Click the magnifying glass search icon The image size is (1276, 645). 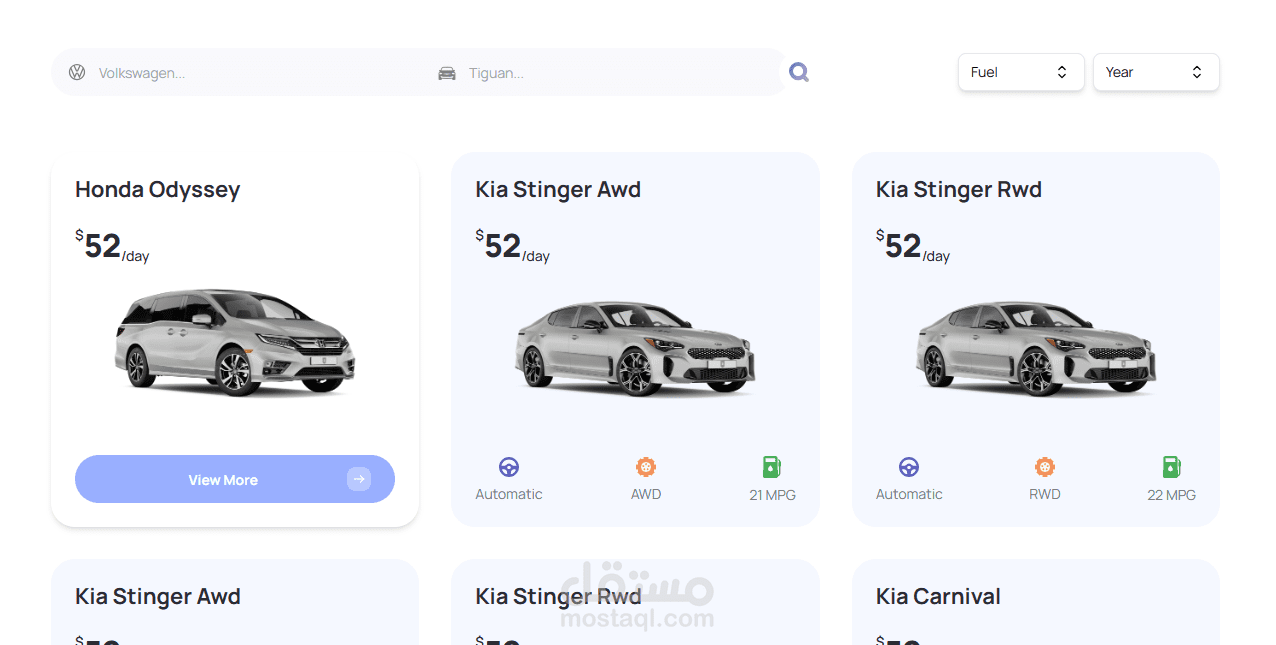tap(798, 72)
